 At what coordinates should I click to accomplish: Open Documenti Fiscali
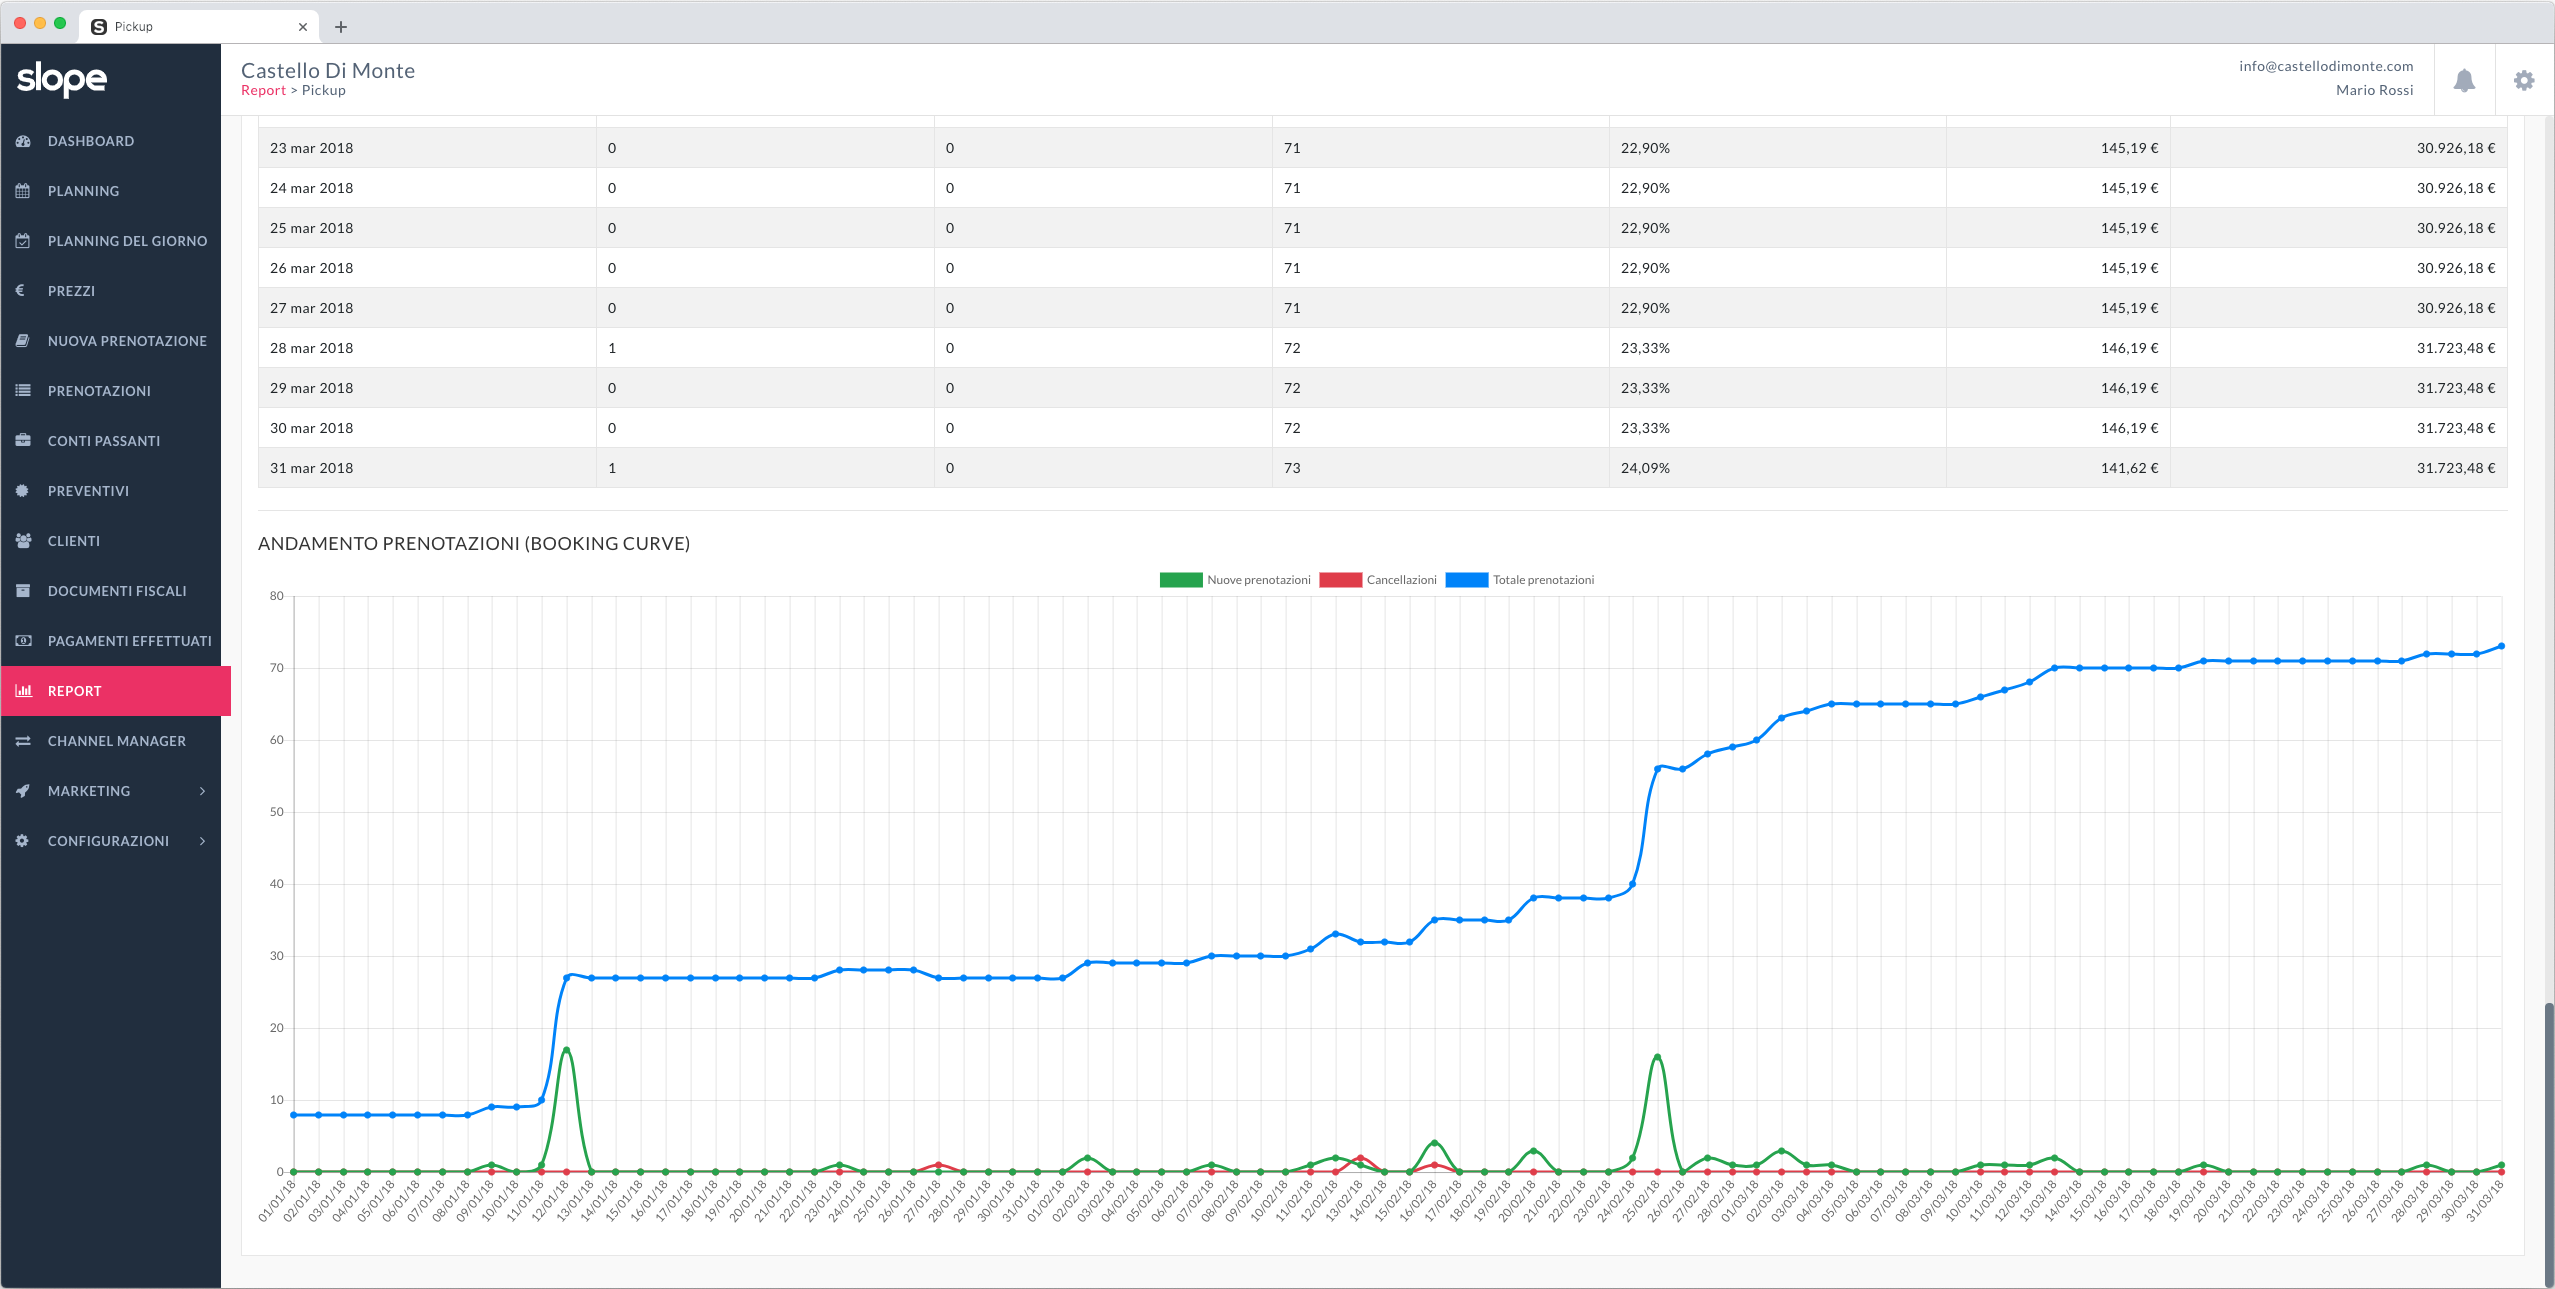[x=111, y=591]
